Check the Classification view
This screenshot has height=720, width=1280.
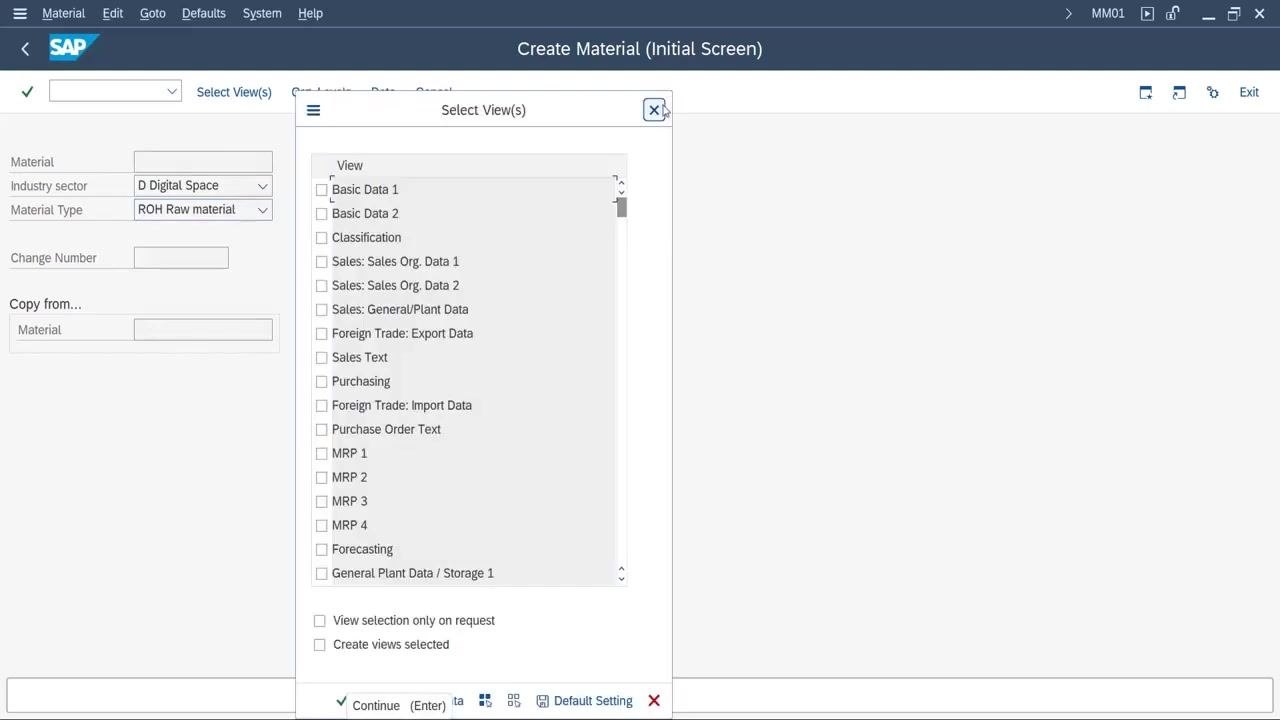[x=321, y=238]
